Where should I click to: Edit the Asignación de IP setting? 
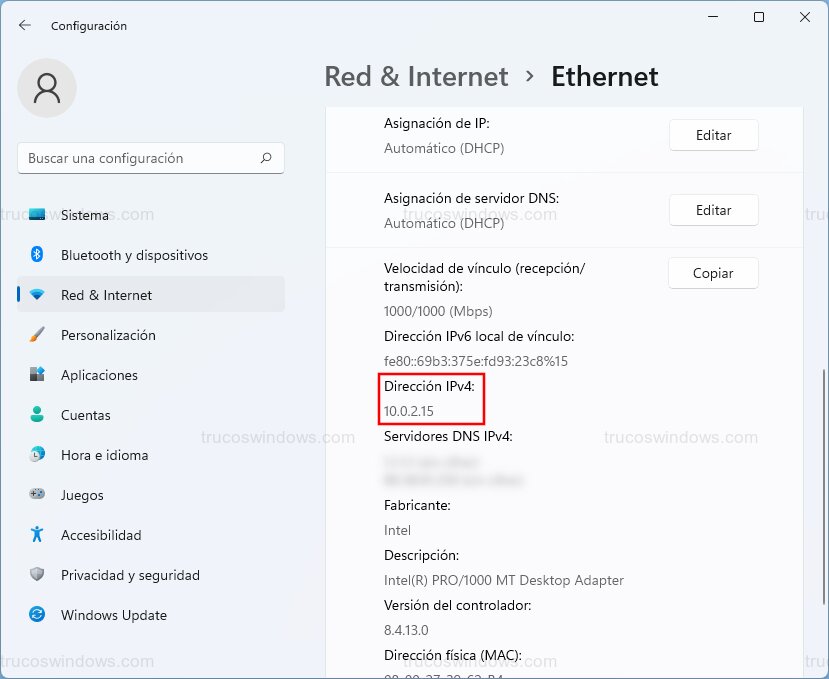click(713, 135)
